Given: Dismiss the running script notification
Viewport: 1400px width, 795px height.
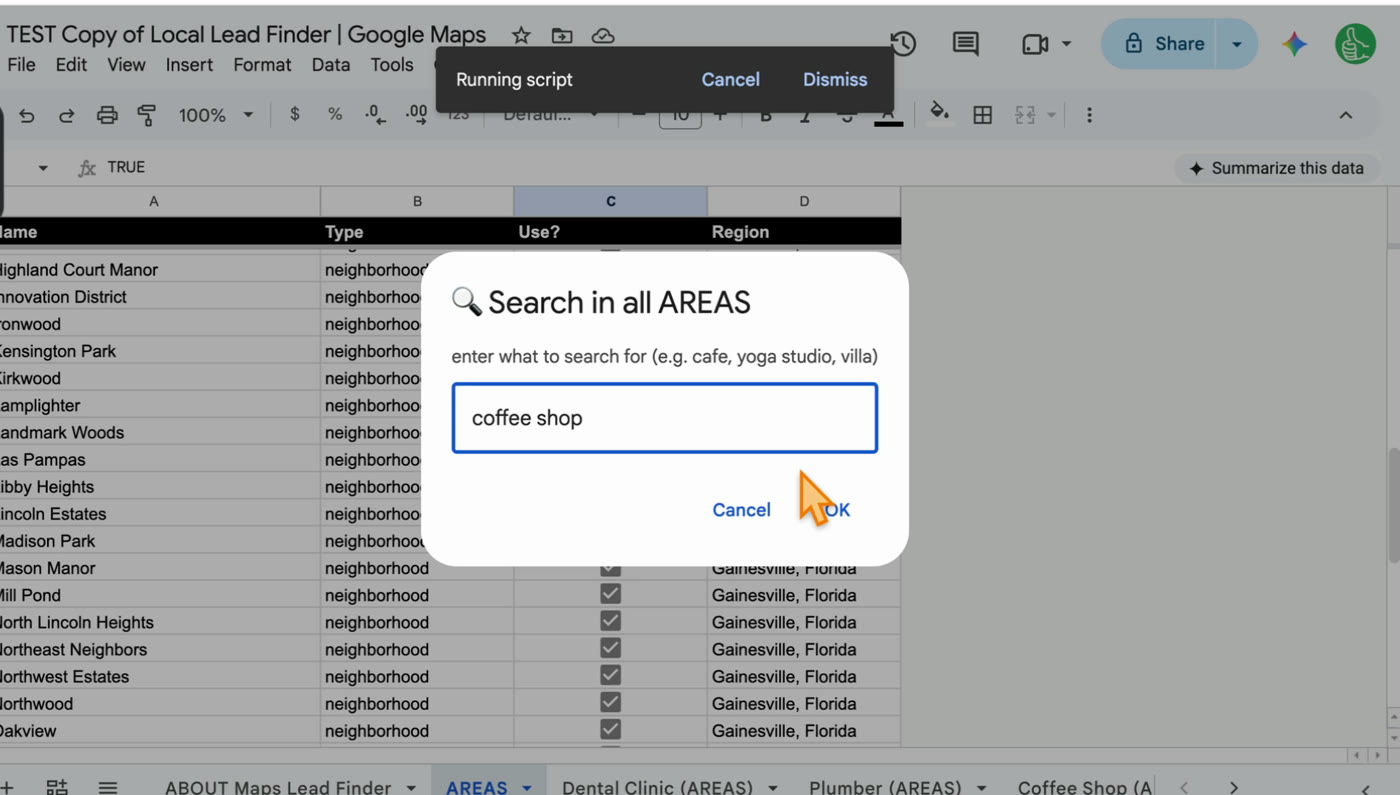Looking at the screenshot, I should (x=835, y=79).
